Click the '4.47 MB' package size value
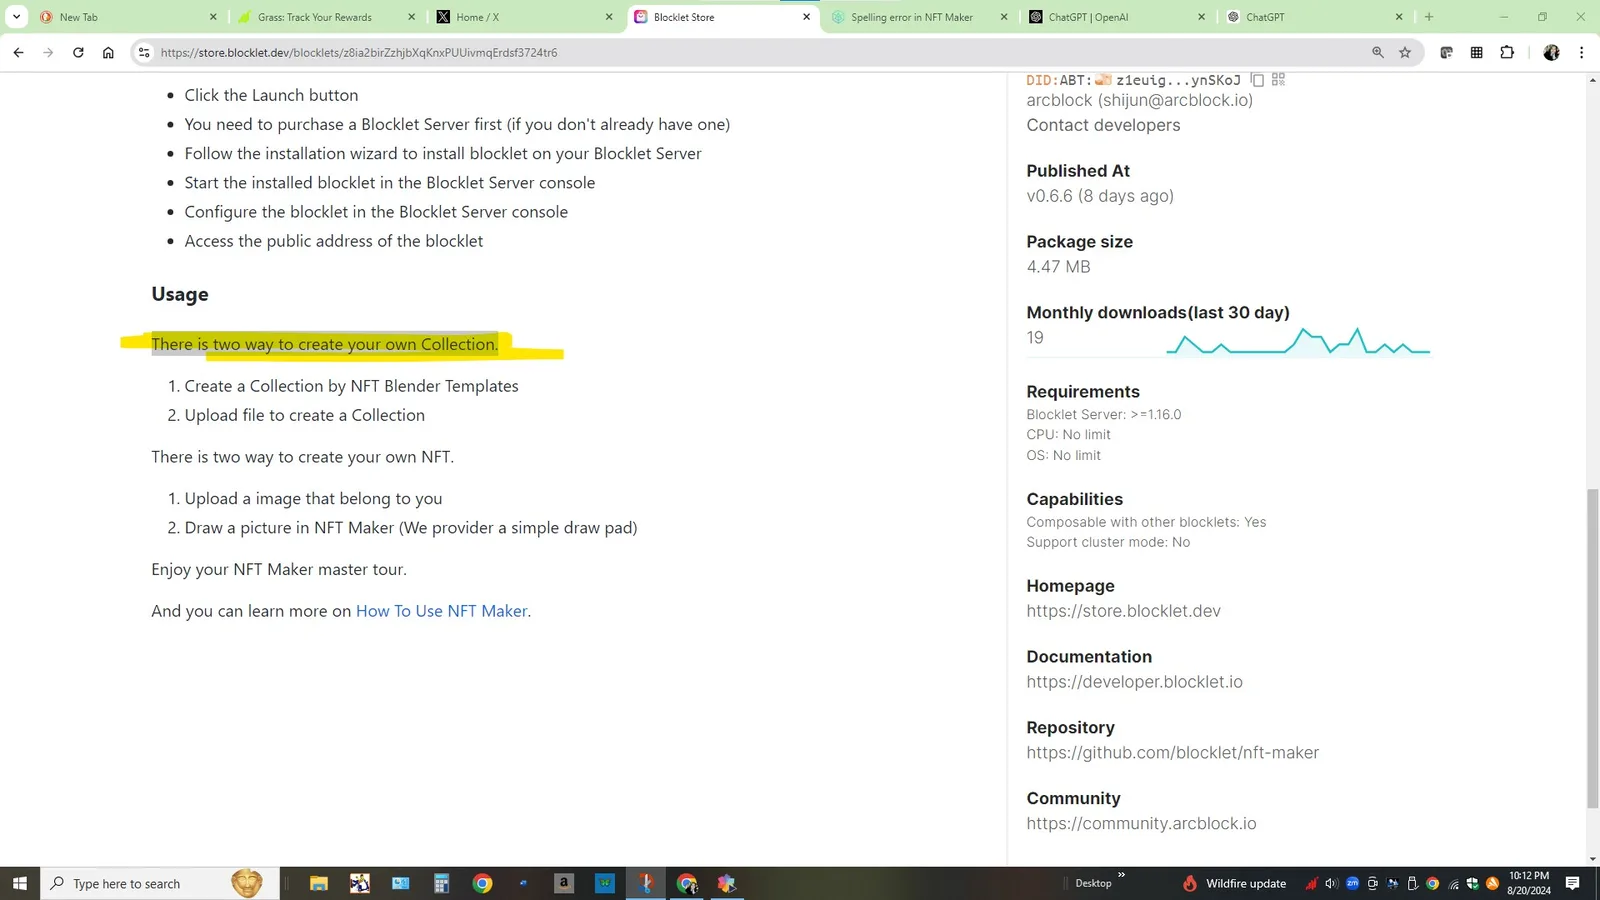Screen dimensions: 1600x900 click(x=1058, y=267)
